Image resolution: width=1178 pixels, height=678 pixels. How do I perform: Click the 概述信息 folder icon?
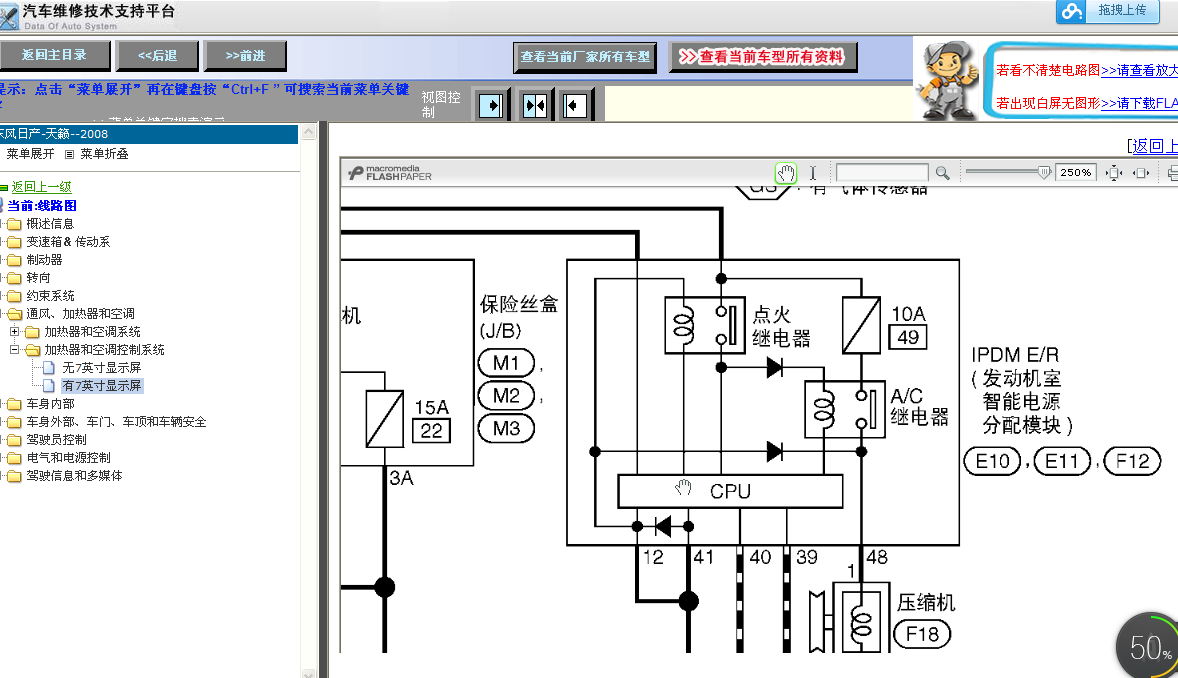coord(14,224)
